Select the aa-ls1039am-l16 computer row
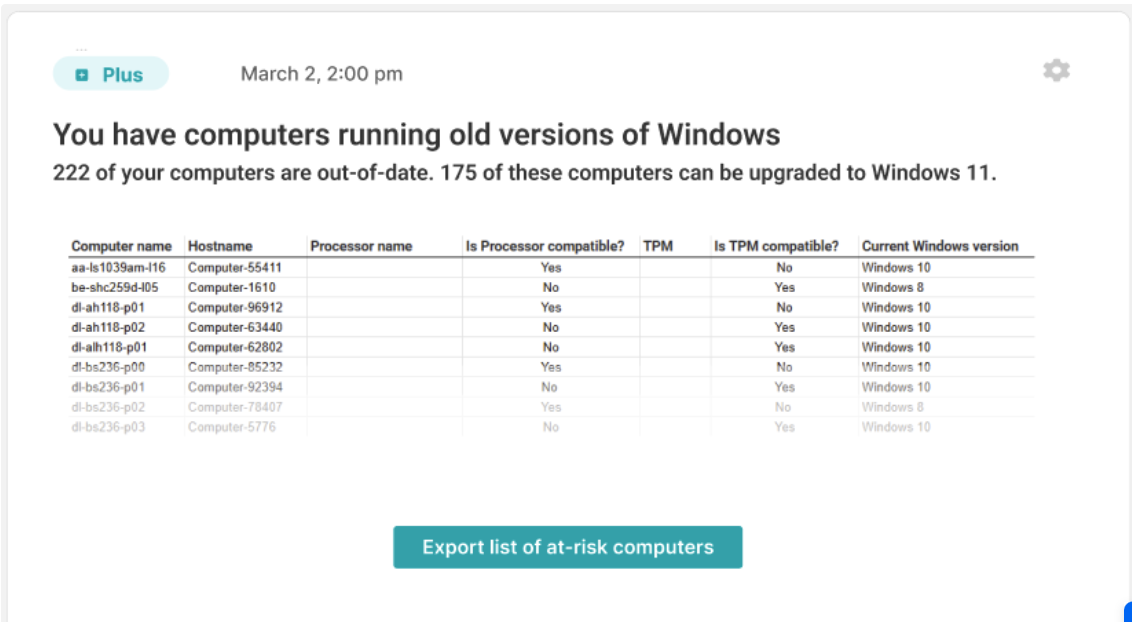 (x=118, y=267)
